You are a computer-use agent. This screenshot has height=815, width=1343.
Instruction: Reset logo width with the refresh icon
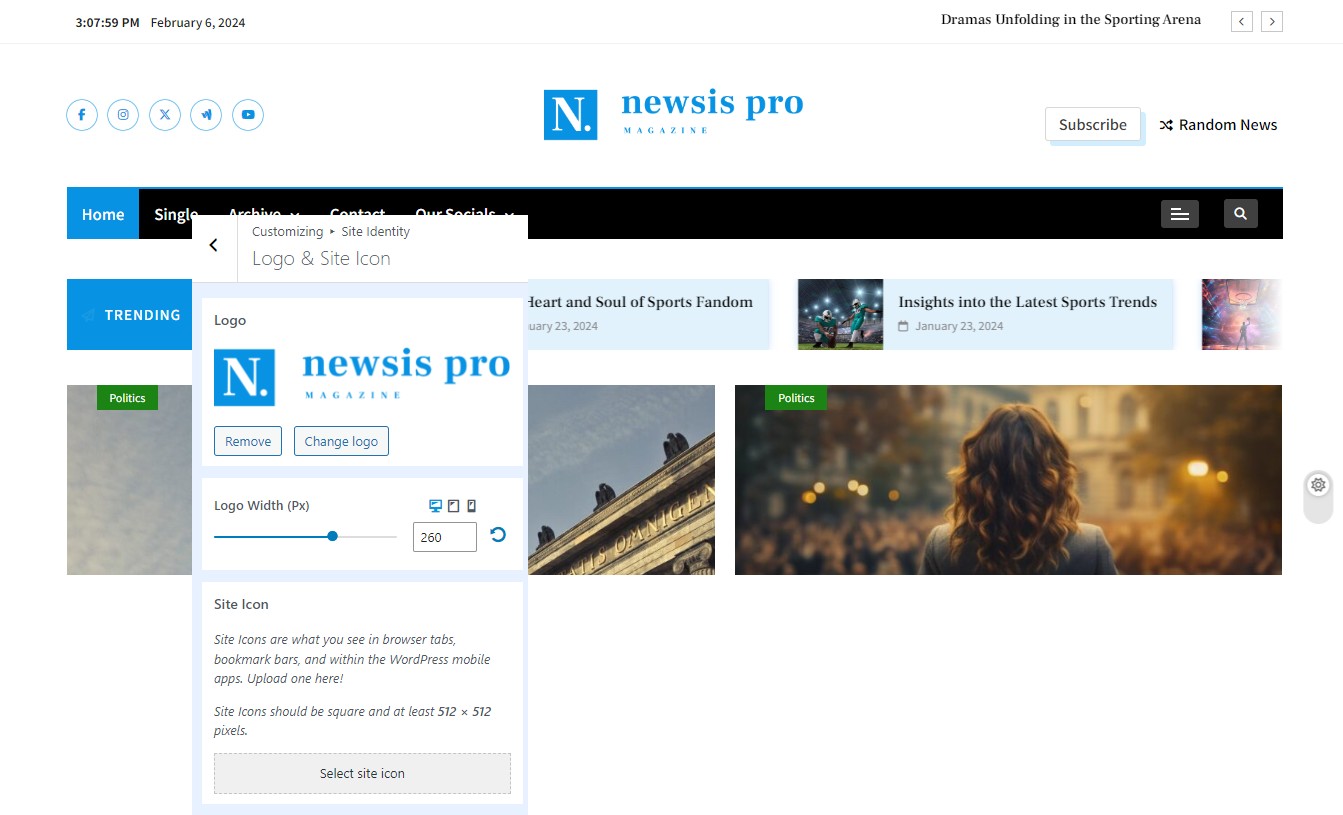click(x=498, y=535)
